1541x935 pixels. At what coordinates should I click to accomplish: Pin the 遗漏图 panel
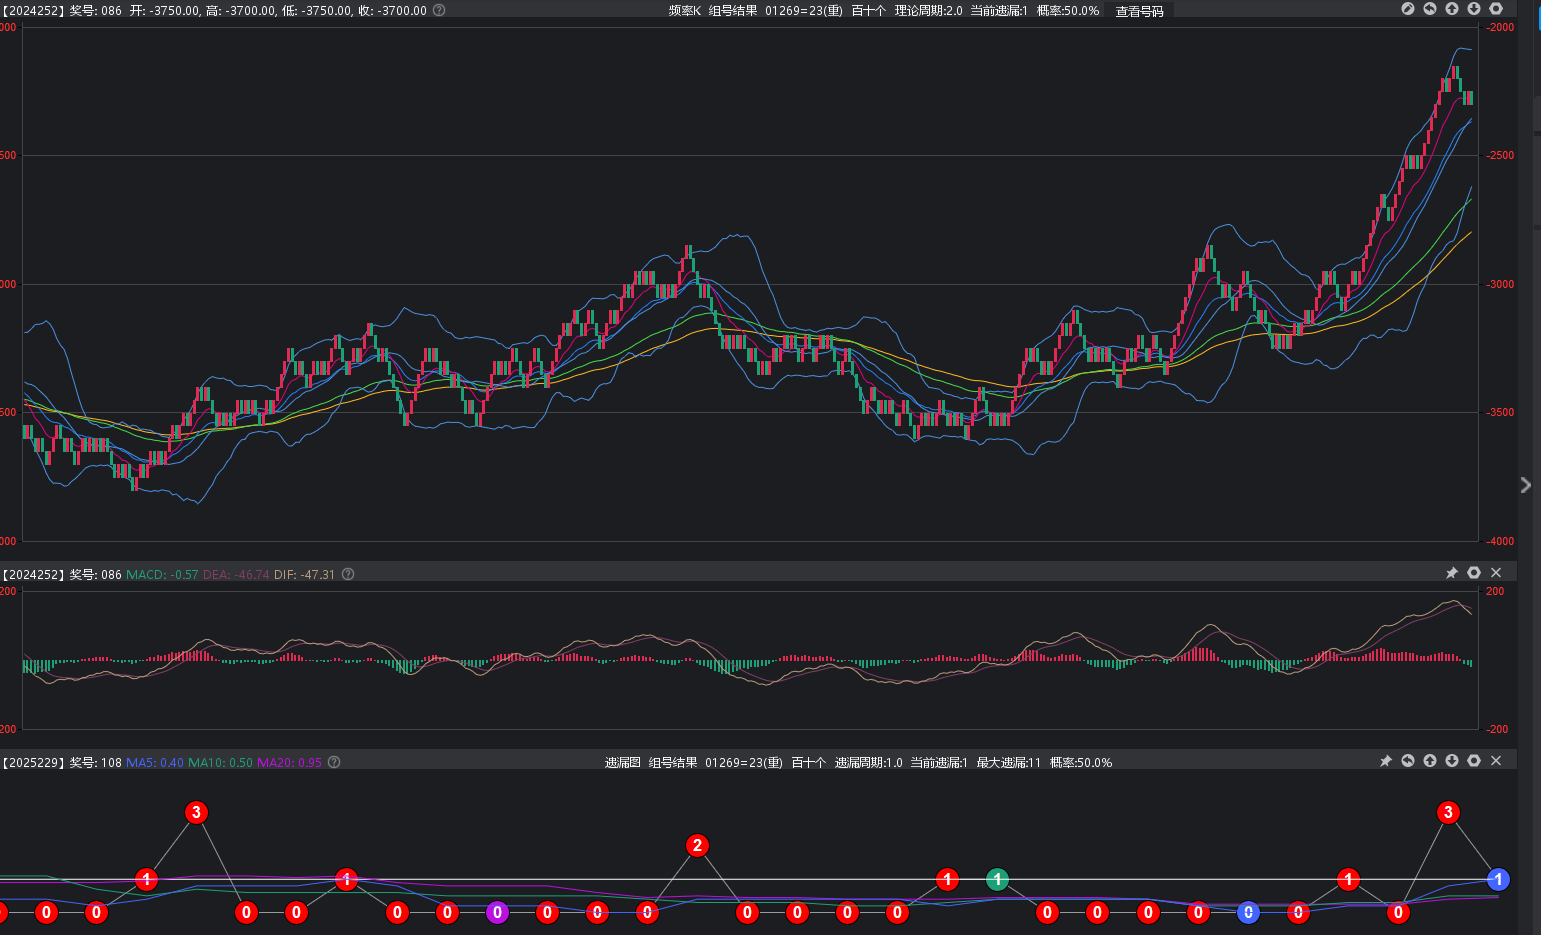(1386, 761)
